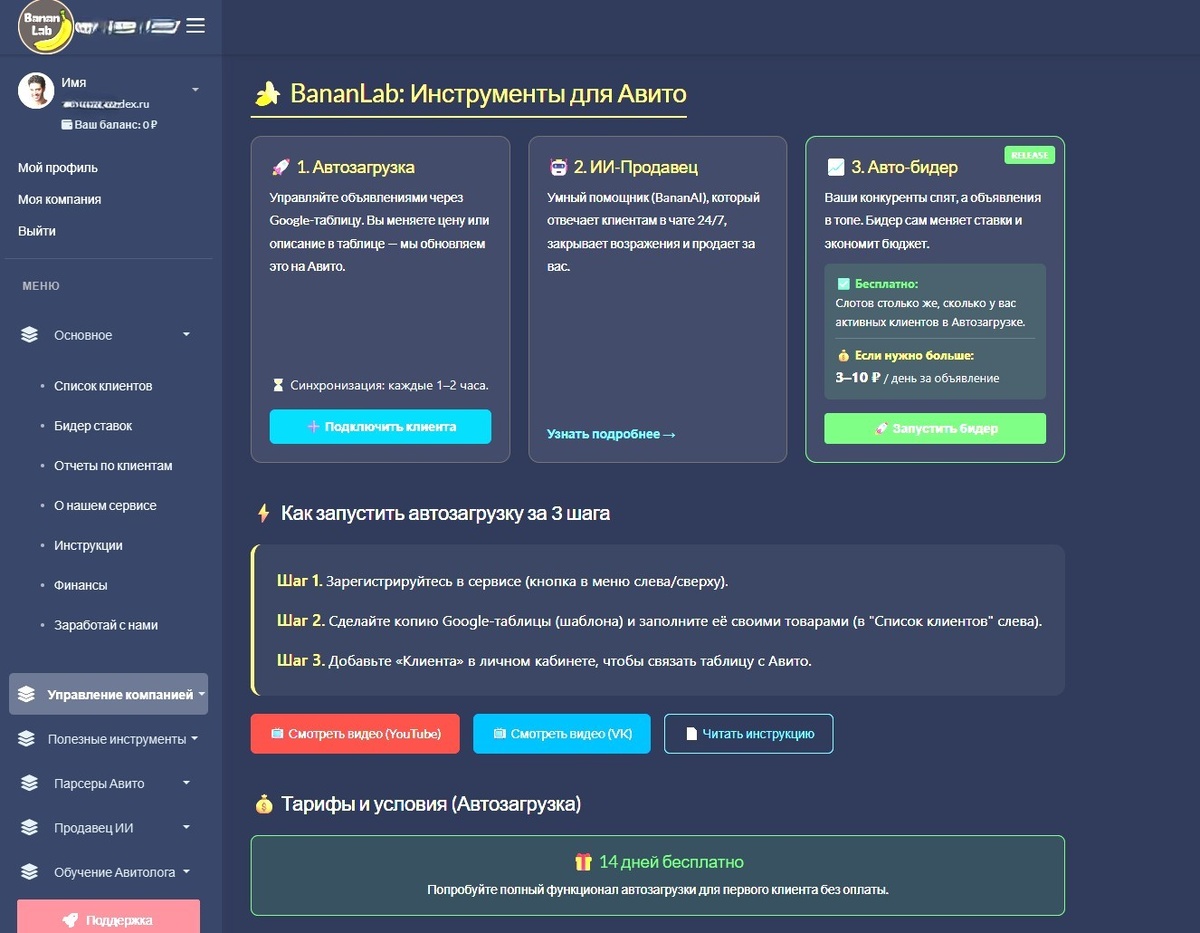
Task: Follow the Узнать подробнее link
Action: coord(612,434)
